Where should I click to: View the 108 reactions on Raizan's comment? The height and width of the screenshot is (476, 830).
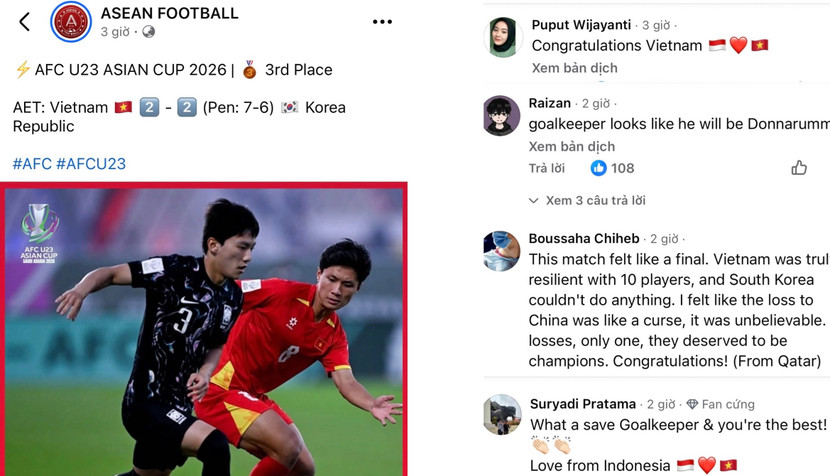pos(612,168)
